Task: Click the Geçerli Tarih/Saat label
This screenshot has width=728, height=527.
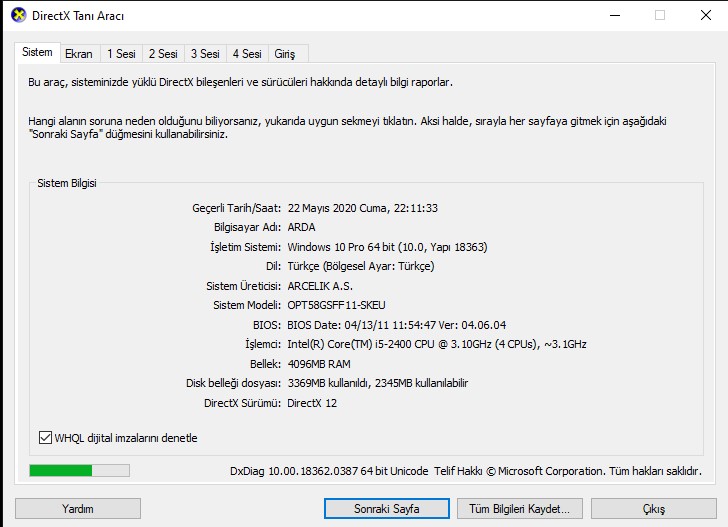Action: pyautogui.click(x=236, y=208)
